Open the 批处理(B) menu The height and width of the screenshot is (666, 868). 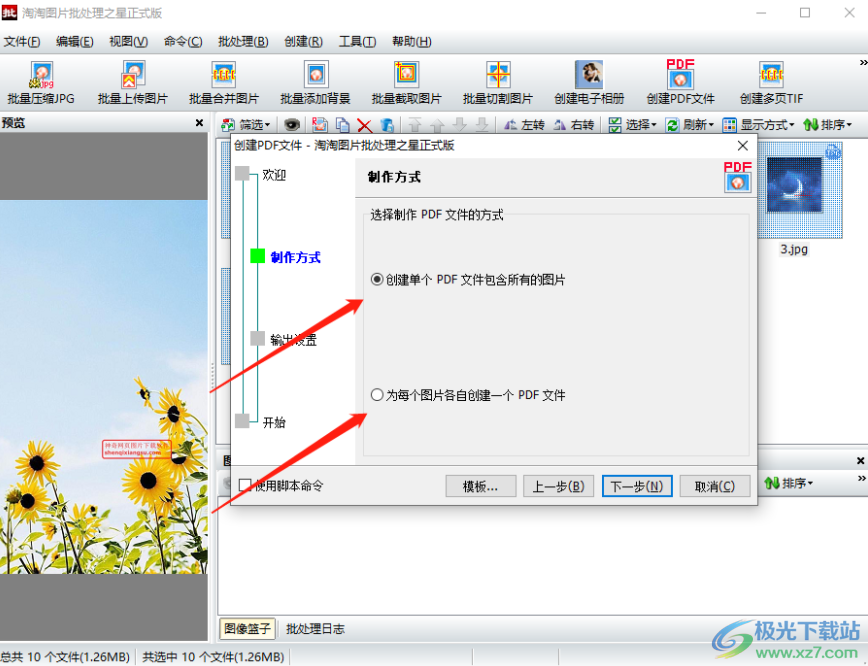coord(246,42)
